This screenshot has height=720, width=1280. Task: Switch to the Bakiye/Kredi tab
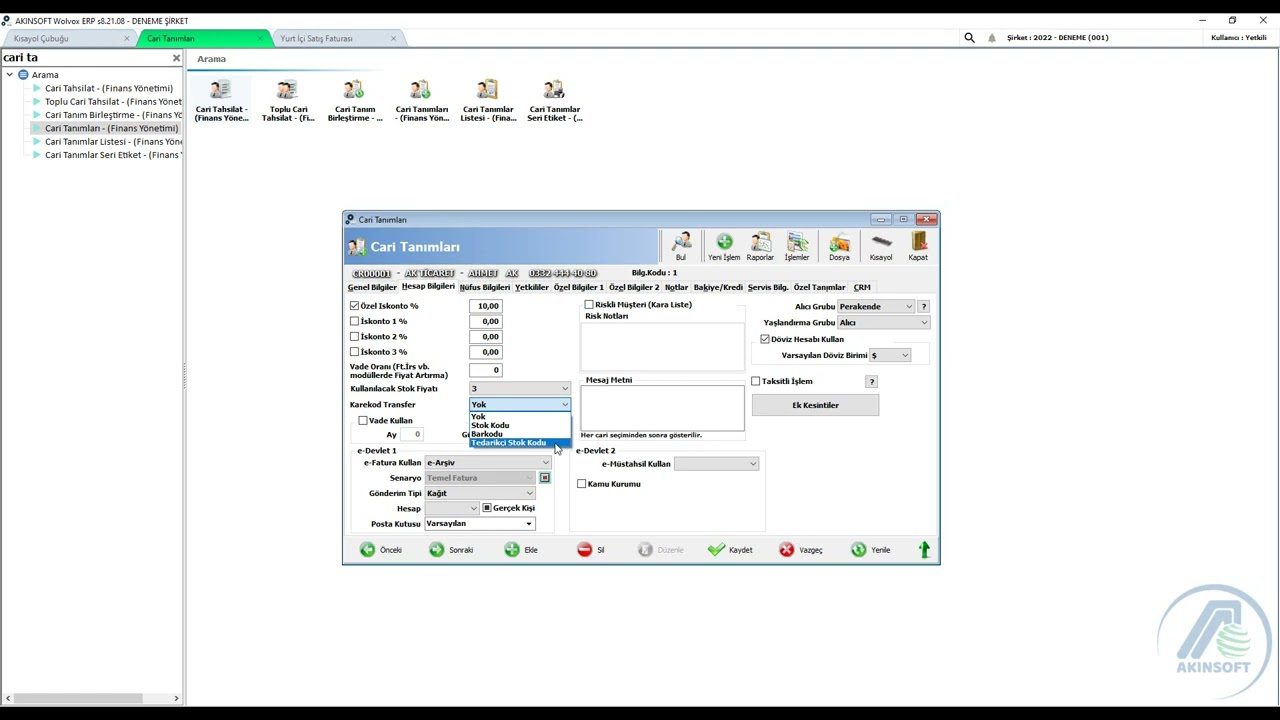(x=718, y=287)
